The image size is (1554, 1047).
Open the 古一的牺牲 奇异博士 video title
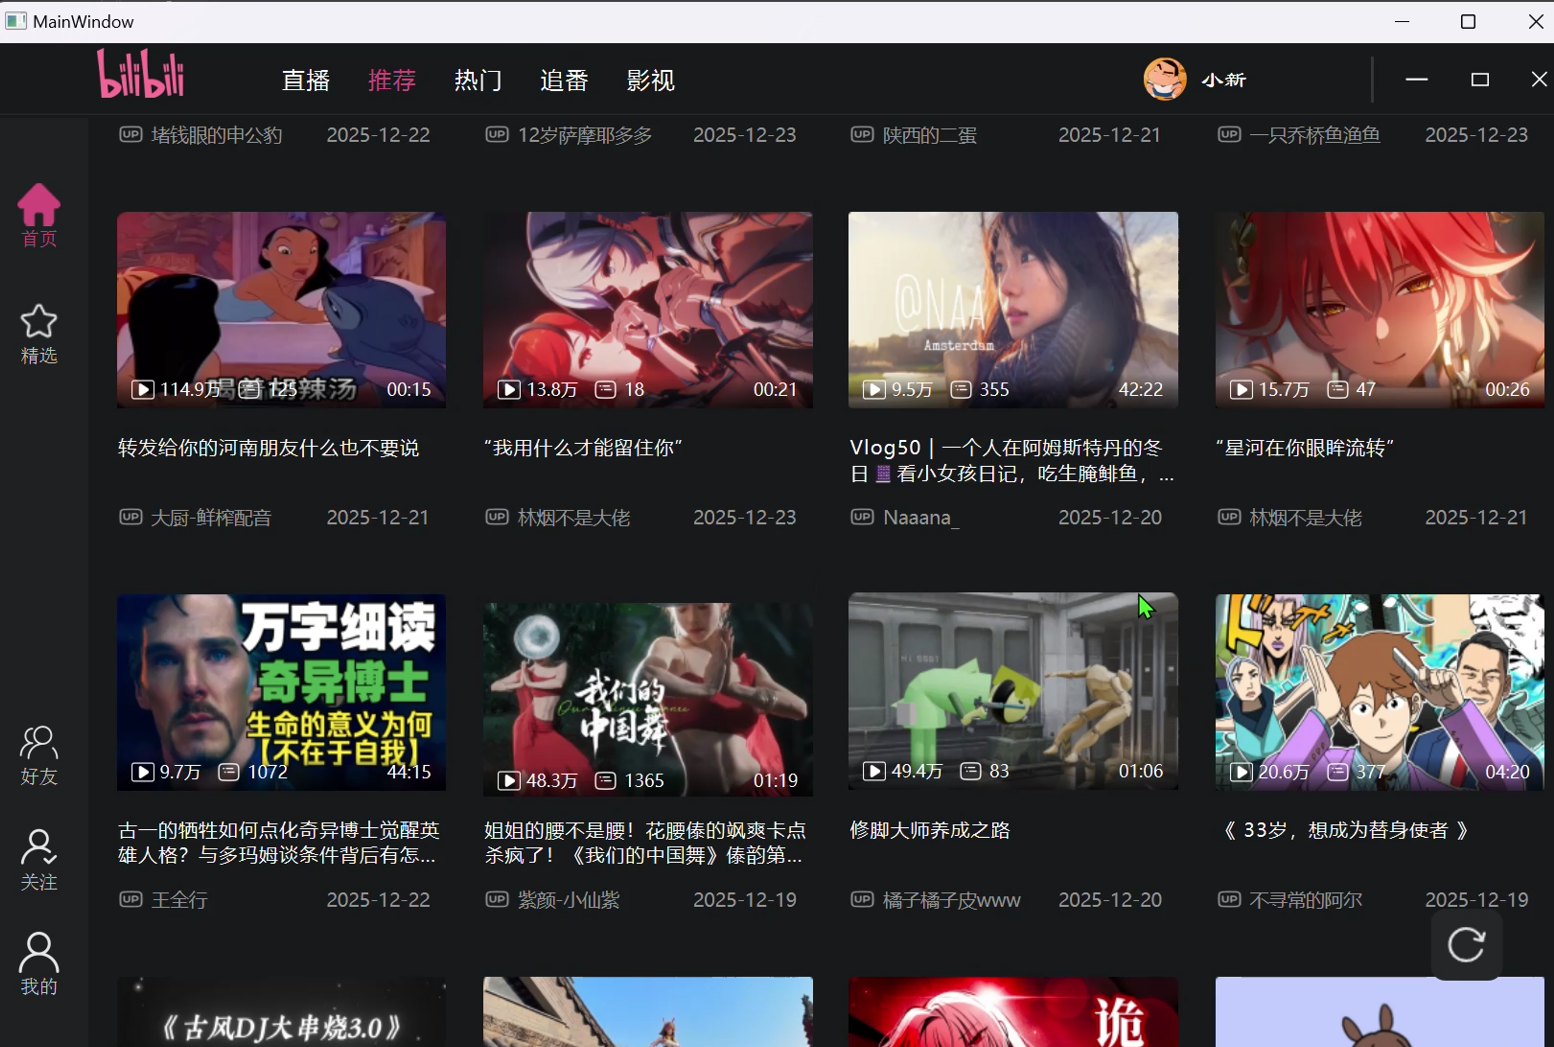click(279, 843)
